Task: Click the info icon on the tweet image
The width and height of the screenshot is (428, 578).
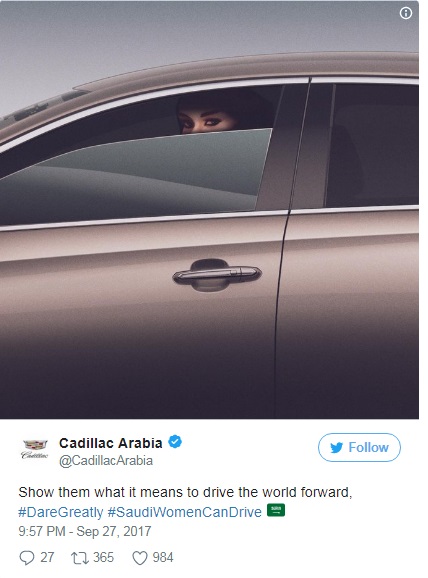Action: (406, 14)
